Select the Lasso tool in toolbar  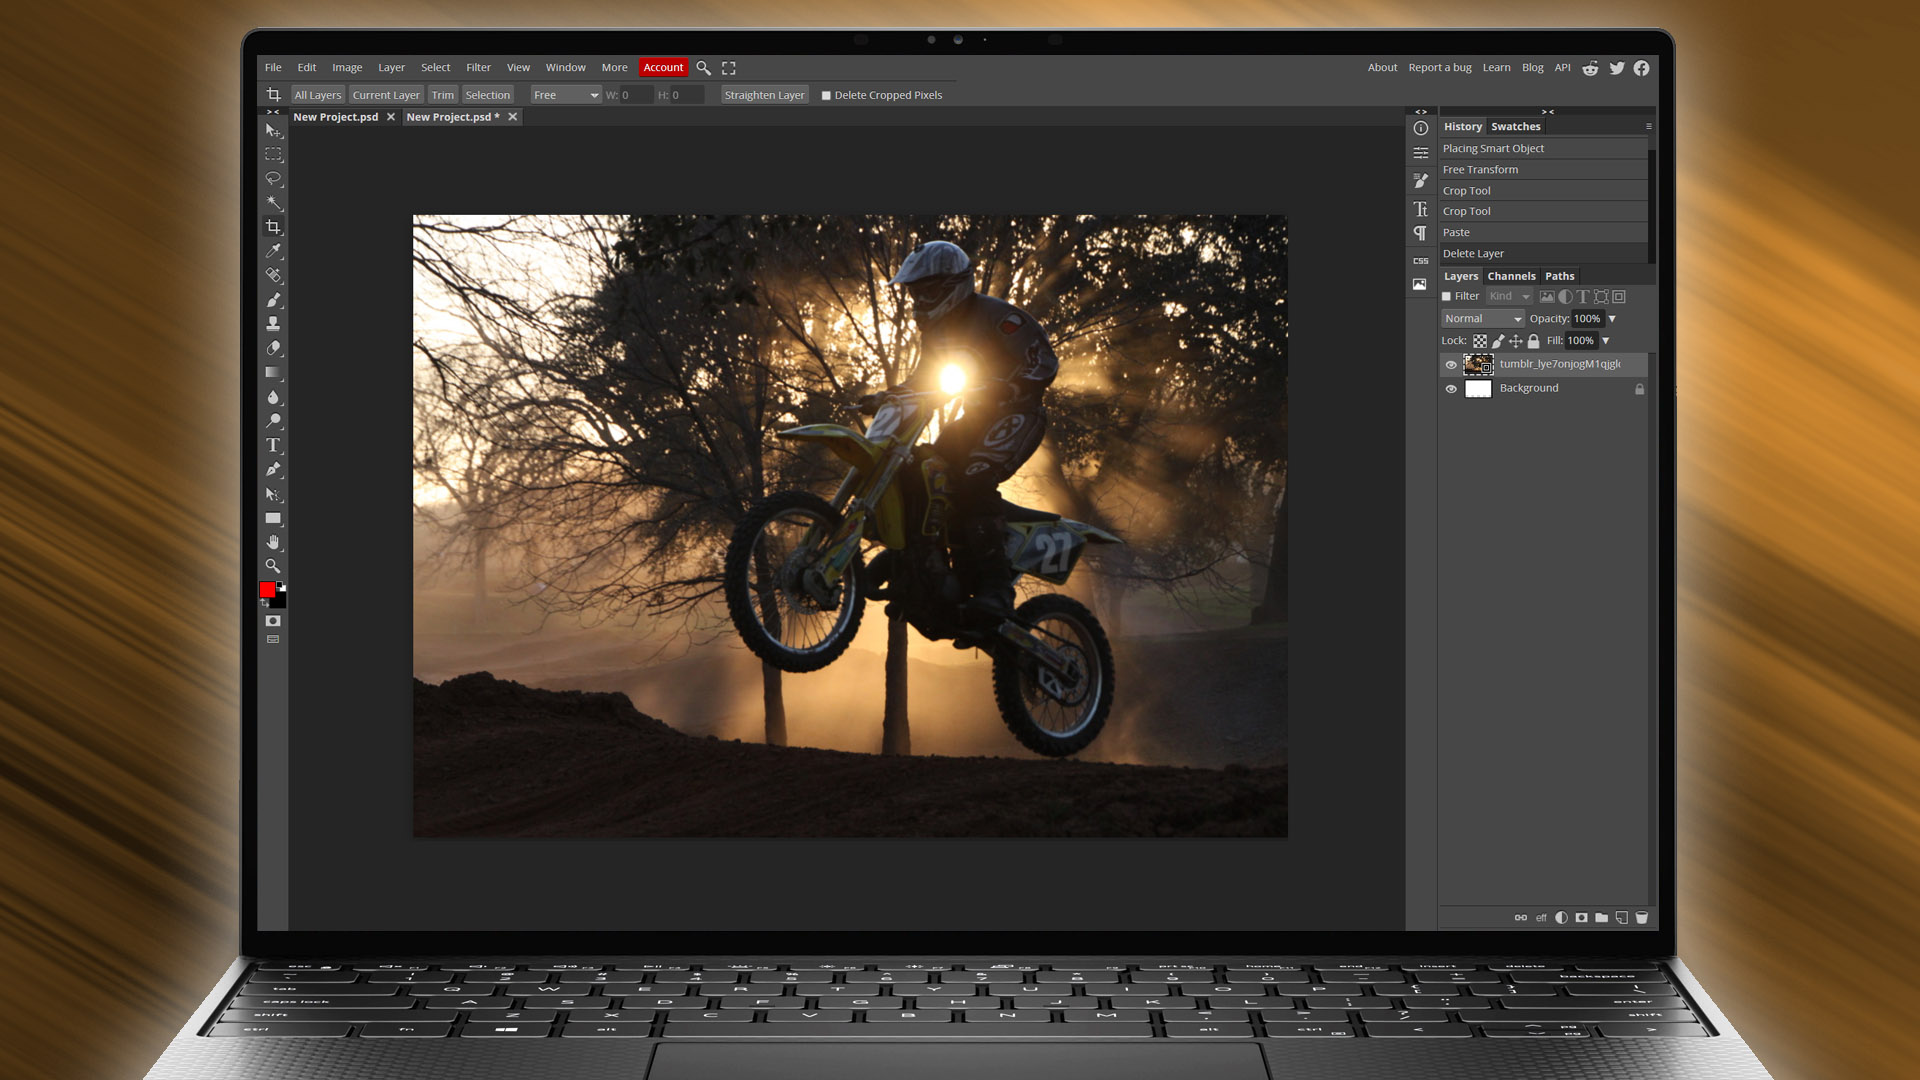point(273,178)
